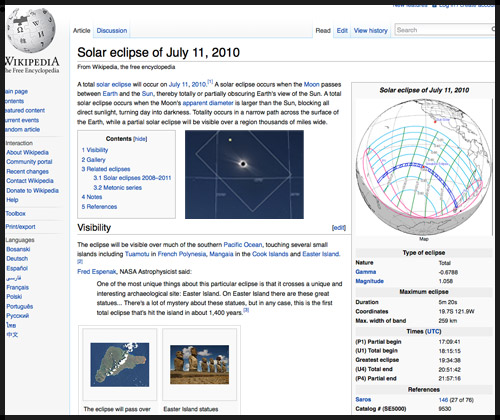Switch to Polski language version
The height and width of the screenshot is (420, 500).
coord(14,297)
